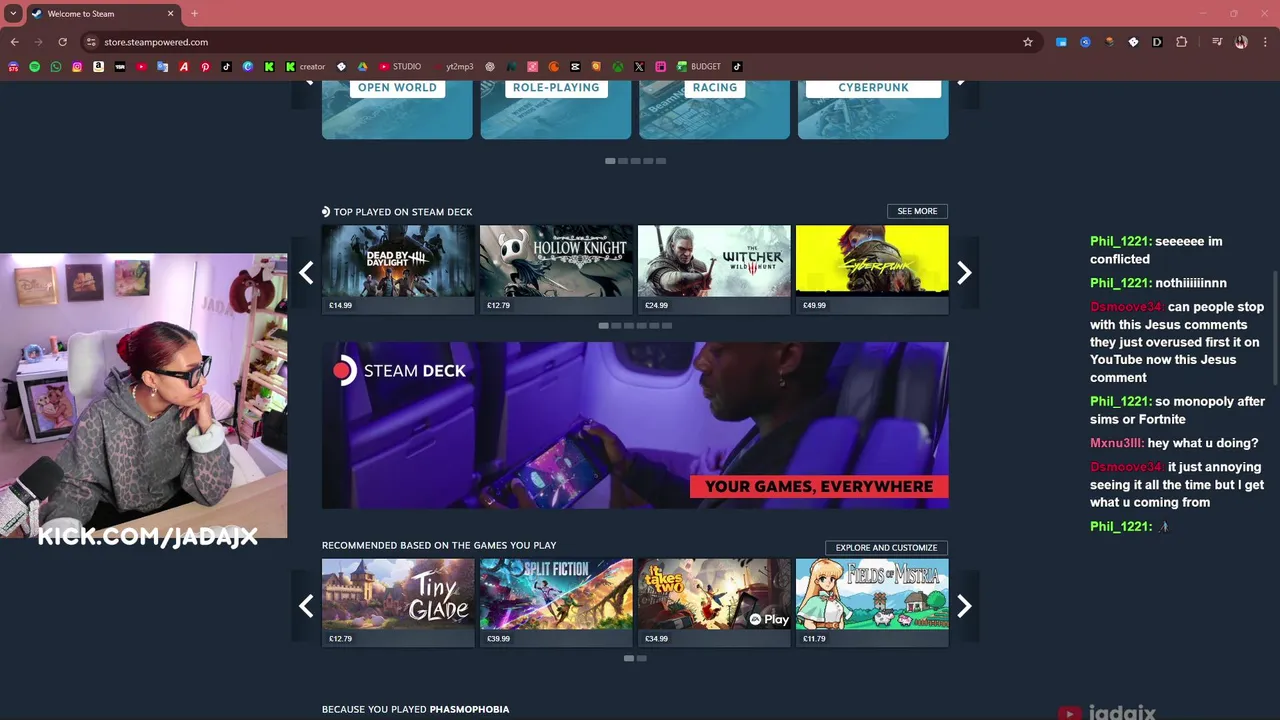
Task: Open a new browser tab
Action: click(194, 14)
